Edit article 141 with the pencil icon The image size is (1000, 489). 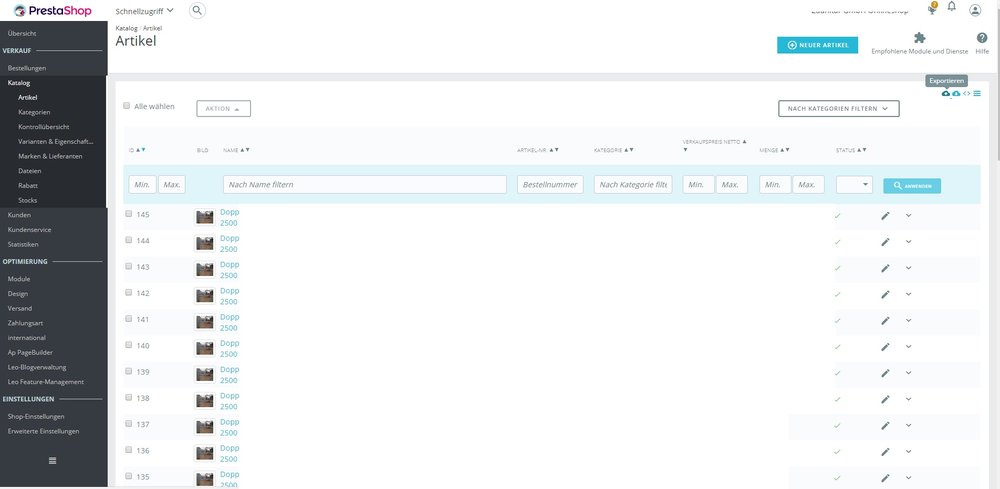[885, 321]
